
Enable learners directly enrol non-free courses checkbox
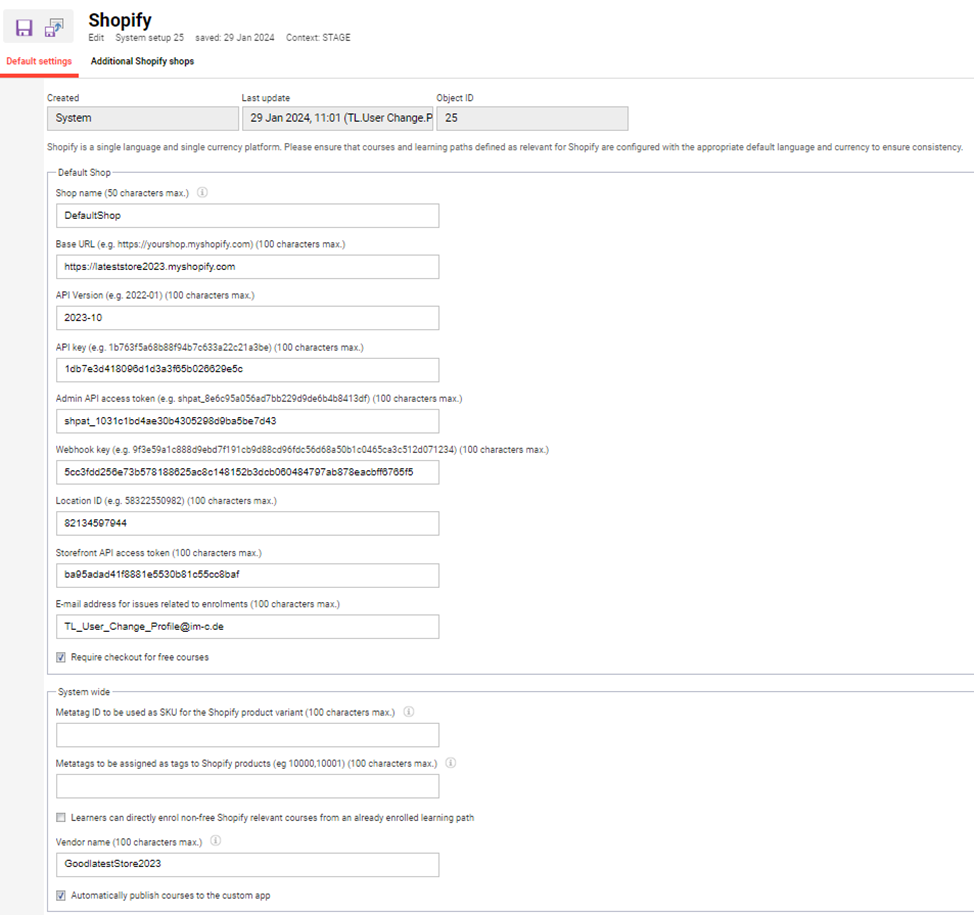tap(61, 818)
